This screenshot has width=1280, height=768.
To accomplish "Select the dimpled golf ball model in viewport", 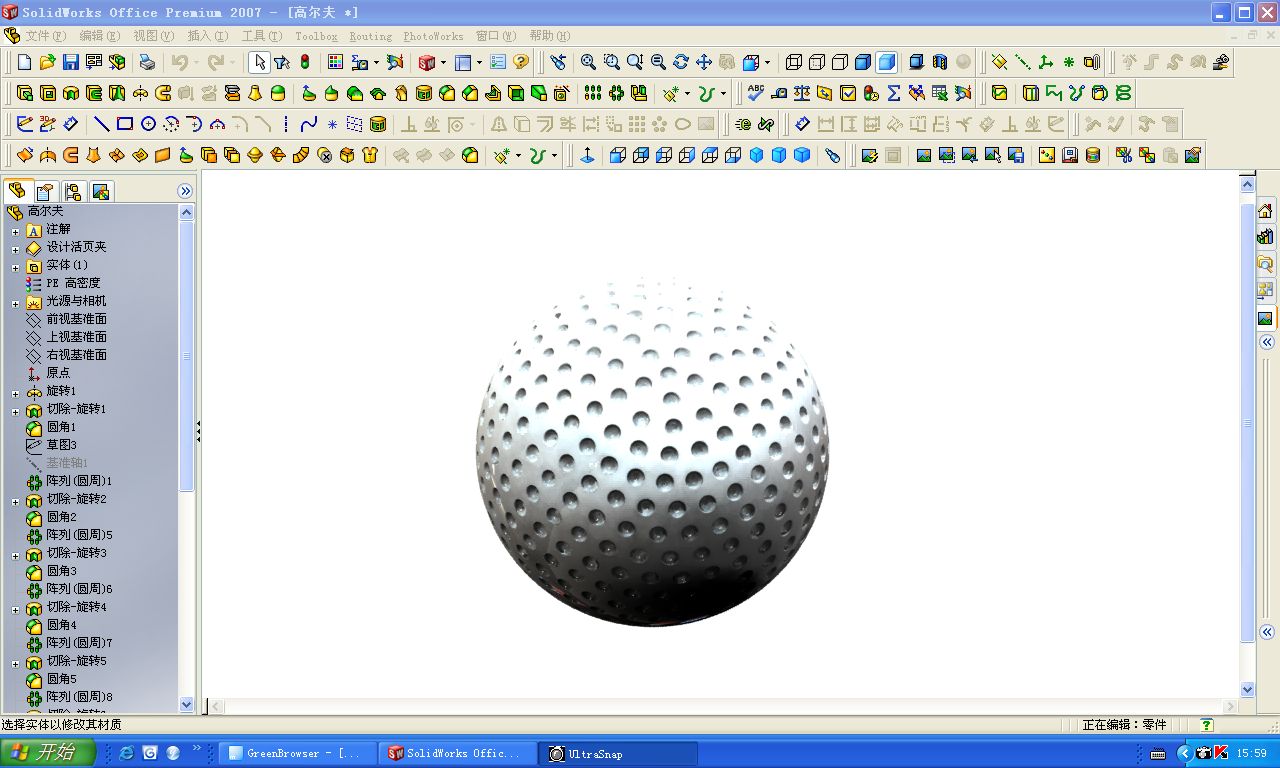I will pyautogui.click(x=652, y=451).
